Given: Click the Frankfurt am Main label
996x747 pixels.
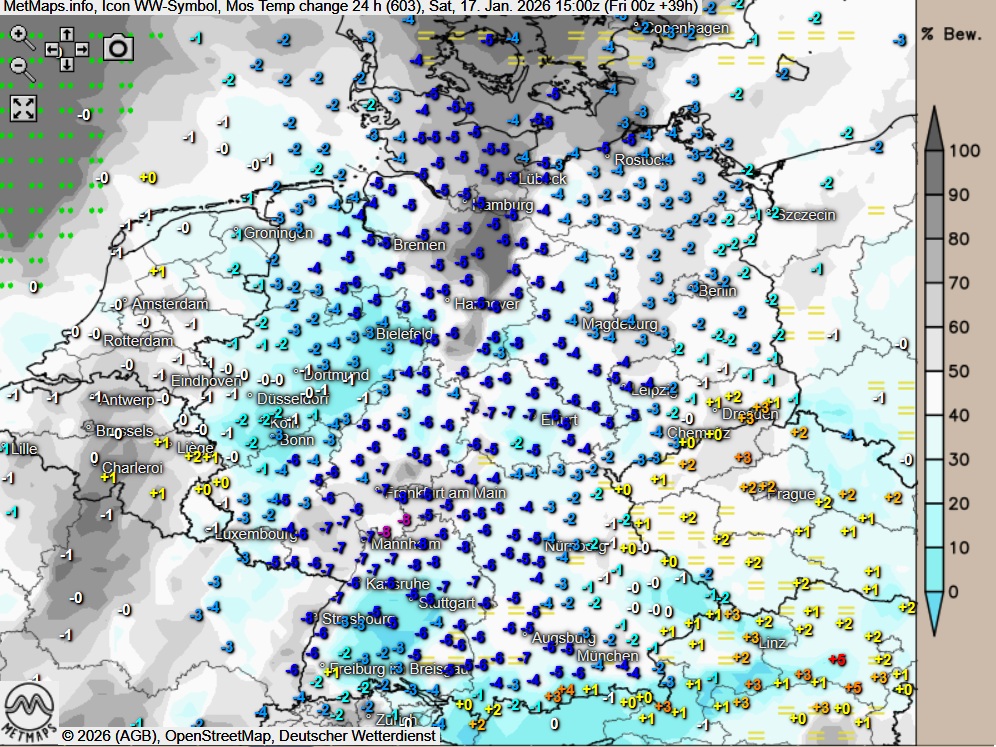Looking at the screenshot, I should click(x=445, y=492).
